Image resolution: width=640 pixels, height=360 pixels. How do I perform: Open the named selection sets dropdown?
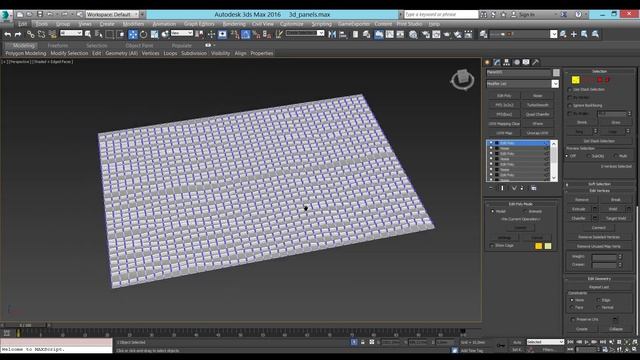(x=305, y=33)
